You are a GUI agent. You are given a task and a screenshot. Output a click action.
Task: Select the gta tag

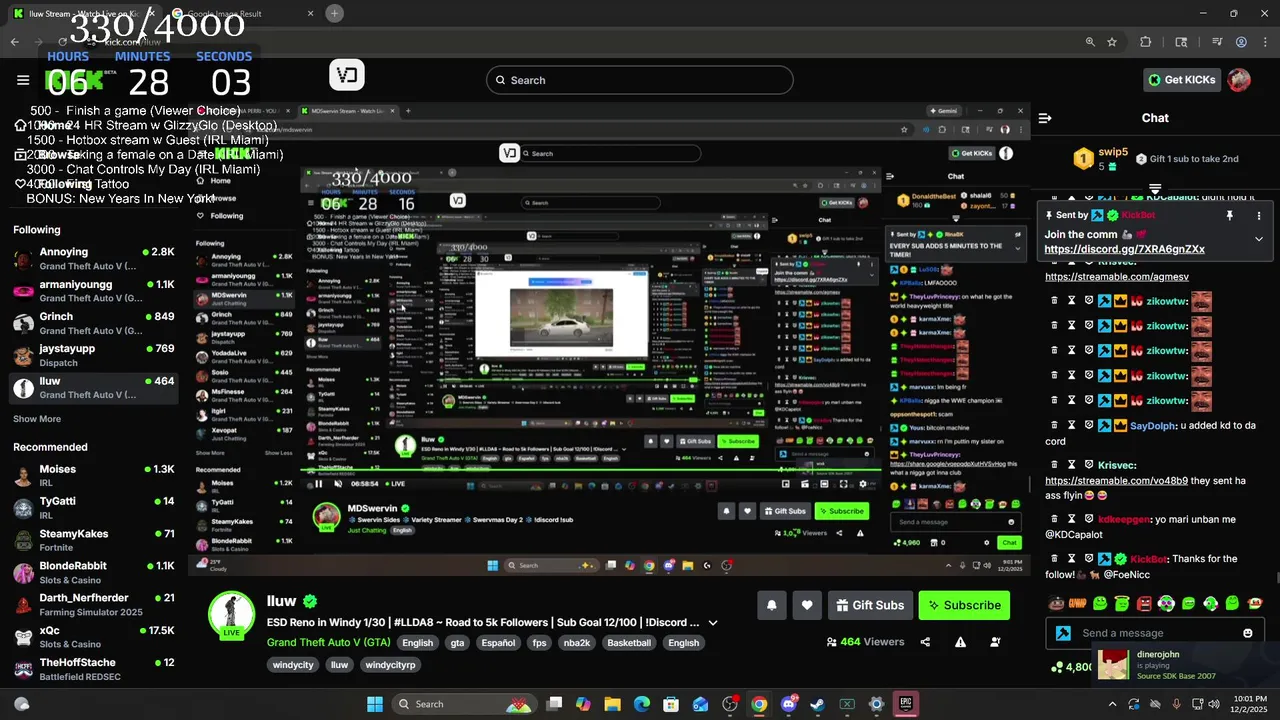(457, 643)
